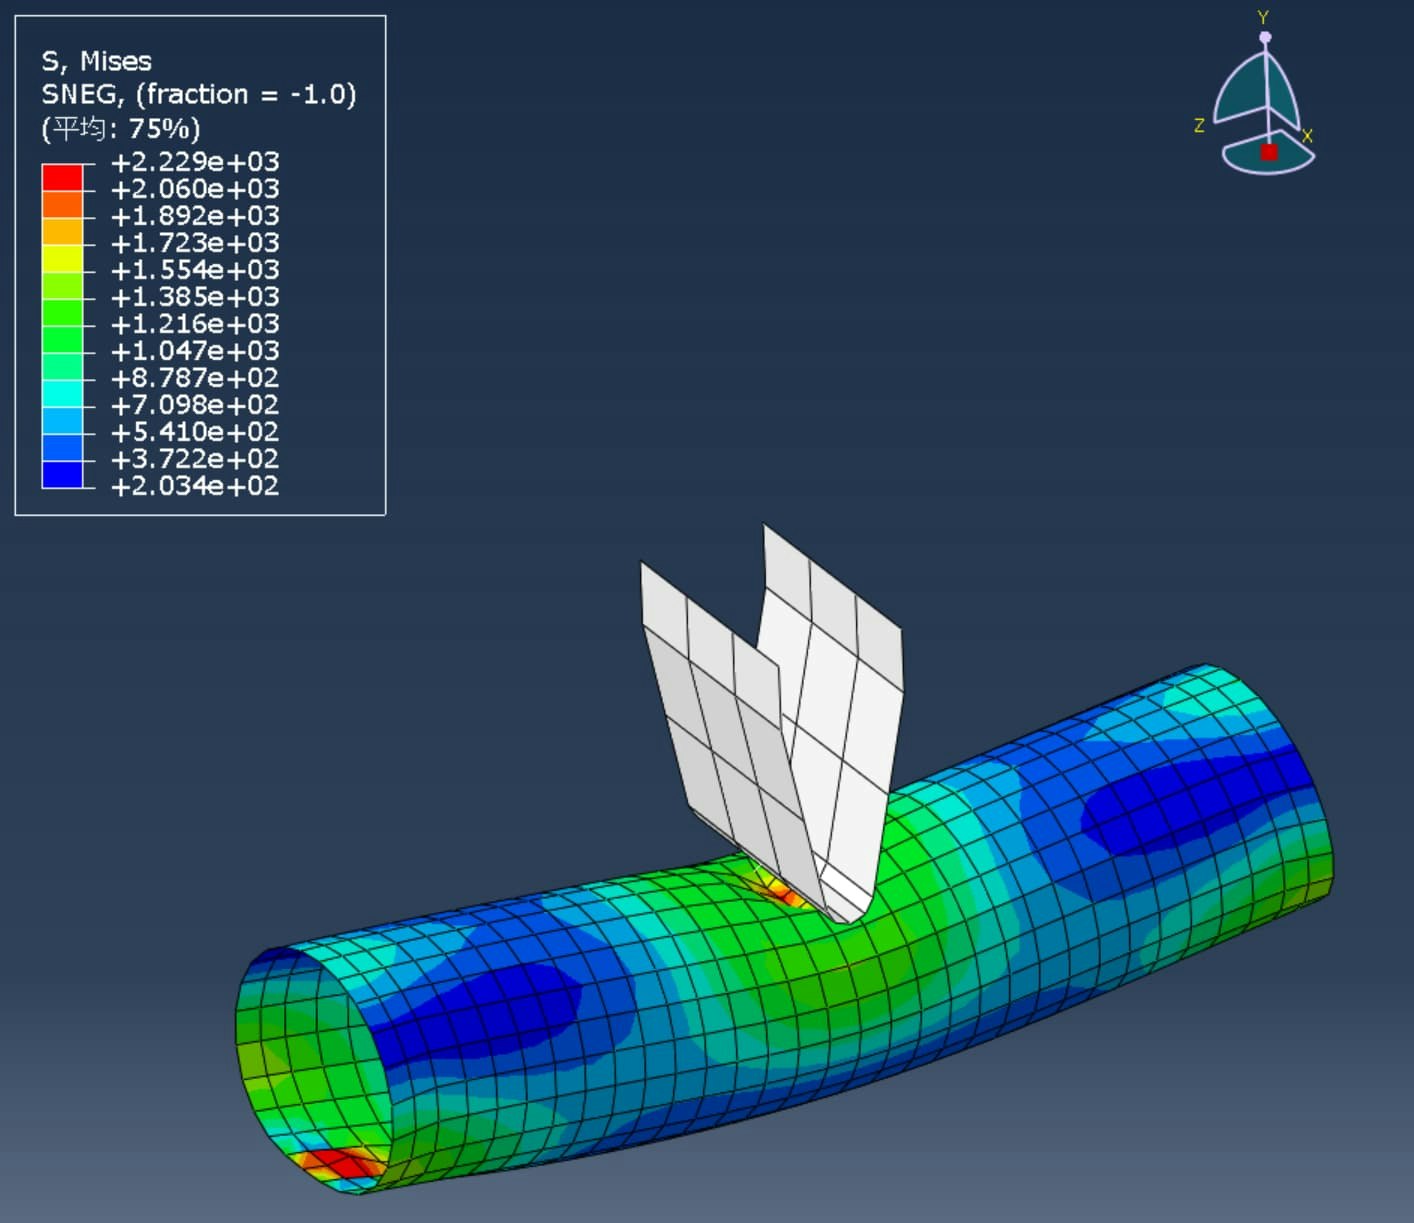Click legend value +3.722e+02
The image size is (1414, 1223).
point(195,459)
